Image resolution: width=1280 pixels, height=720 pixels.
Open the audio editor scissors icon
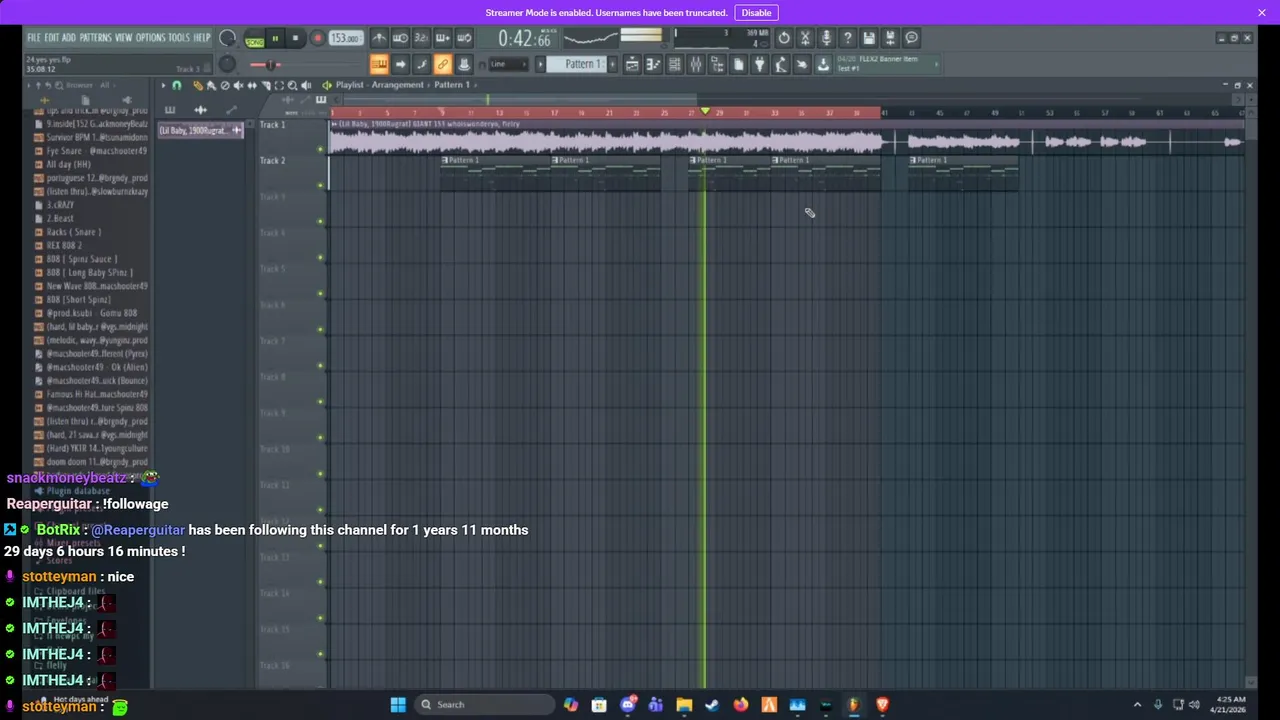click(805, 38)
